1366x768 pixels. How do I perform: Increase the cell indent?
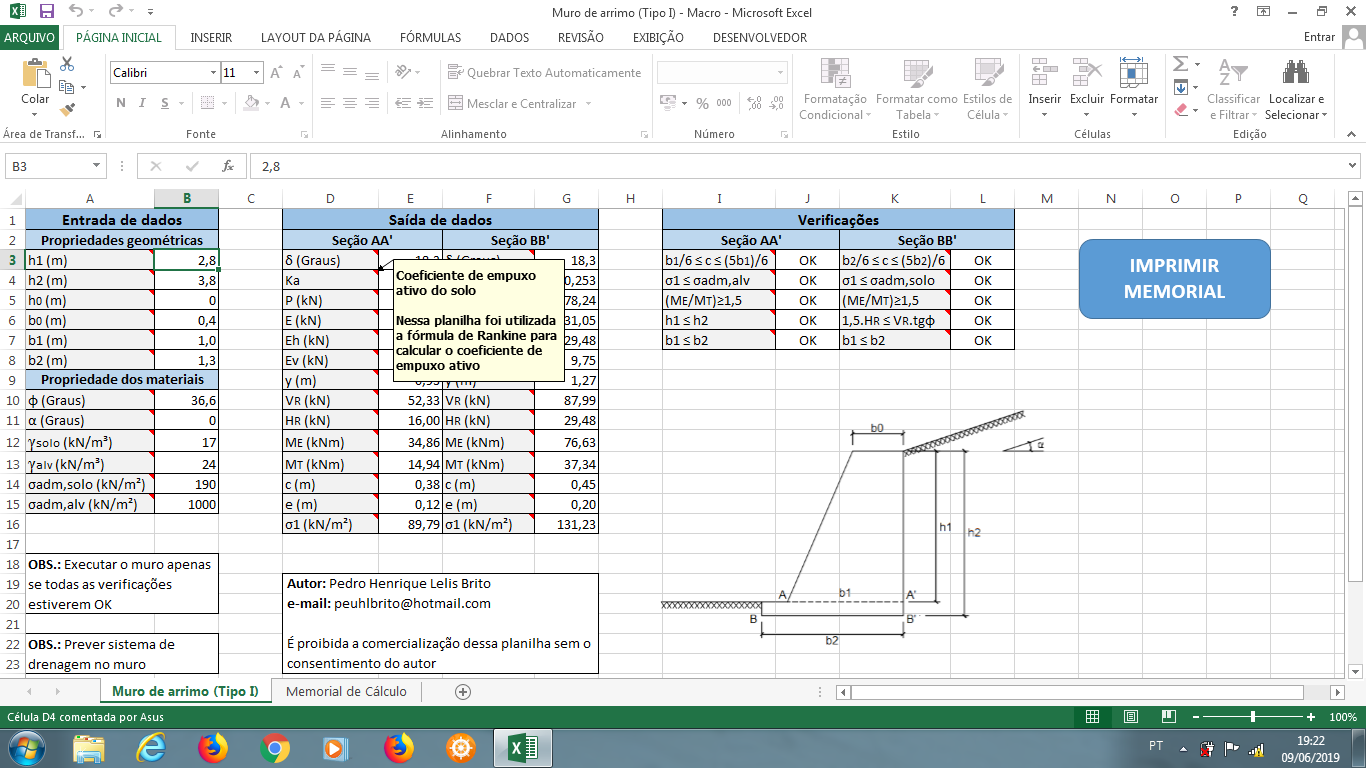[426, 103]
